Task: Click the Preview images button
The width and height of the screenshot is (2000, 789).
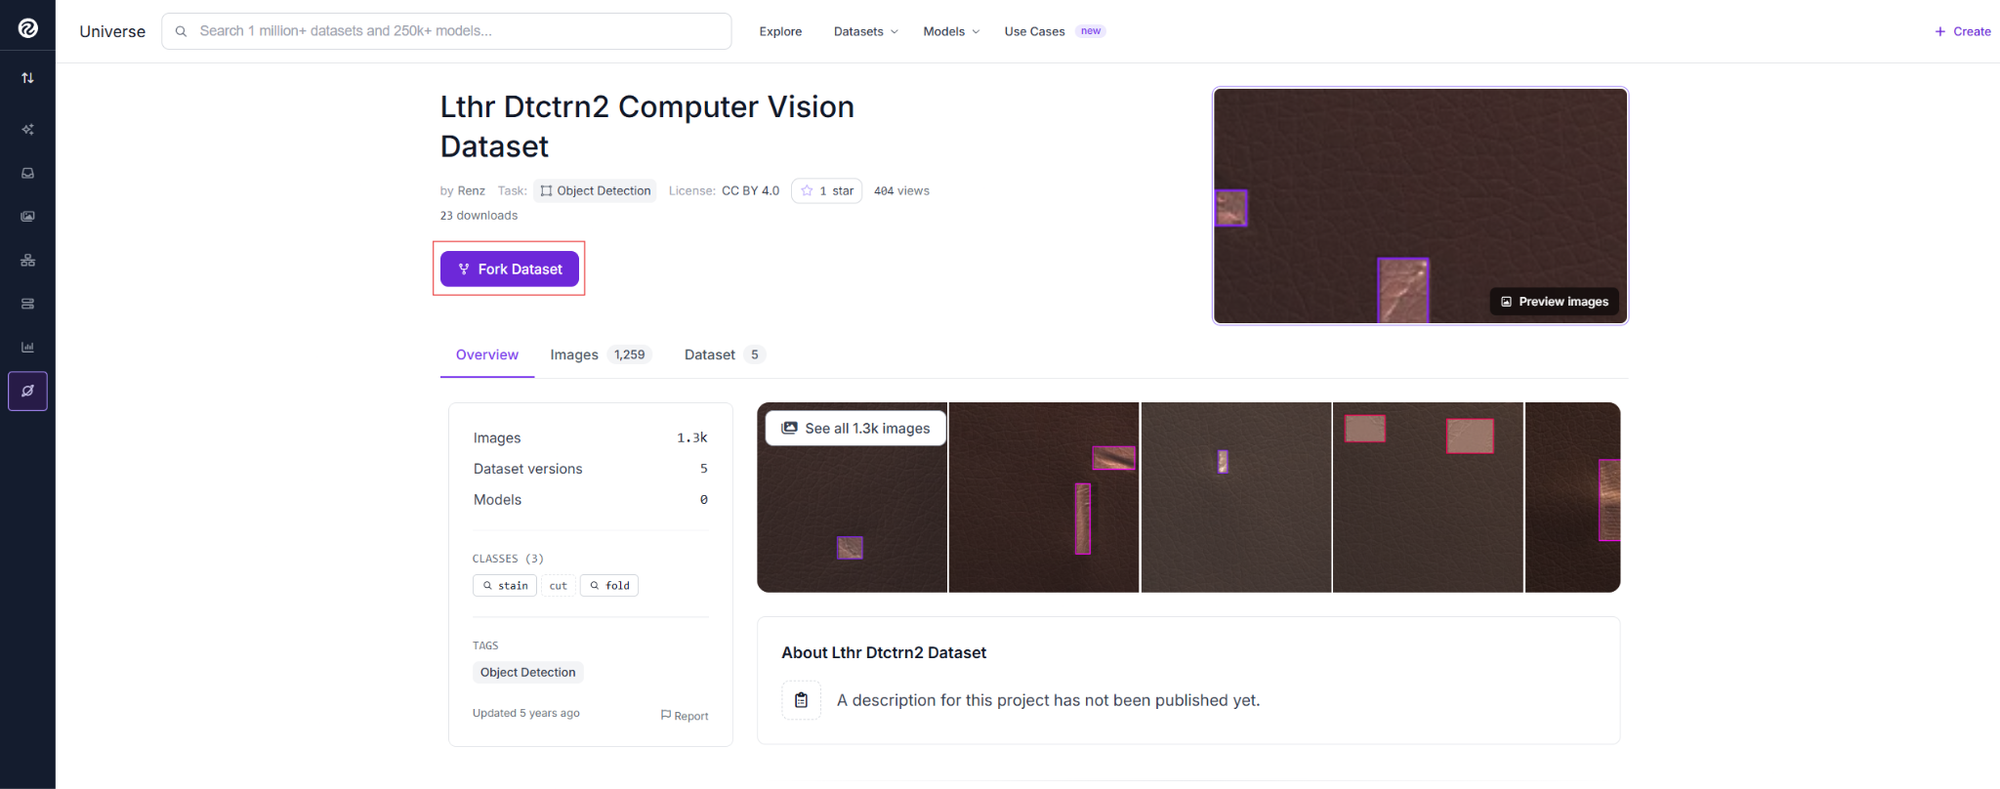Action: (1554, 301)
